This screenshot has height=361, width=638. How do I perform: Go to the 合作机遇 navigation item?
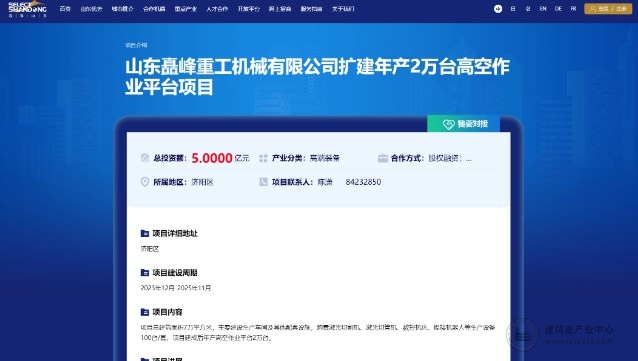point(154,9)
